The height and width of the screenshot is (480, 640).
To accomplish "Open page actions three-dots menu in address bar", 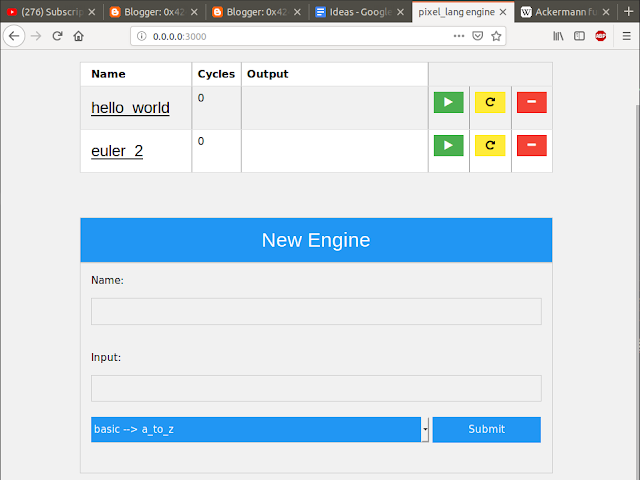I will point(459,36).
